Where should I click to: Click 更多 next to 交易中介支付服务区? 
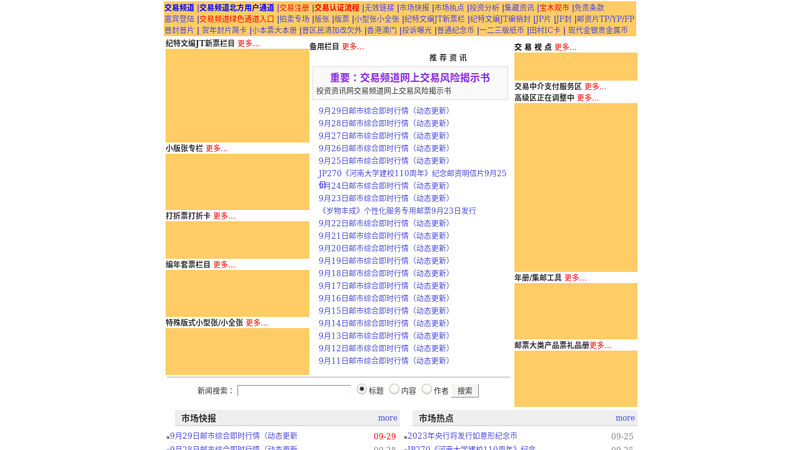coord(595,86)
